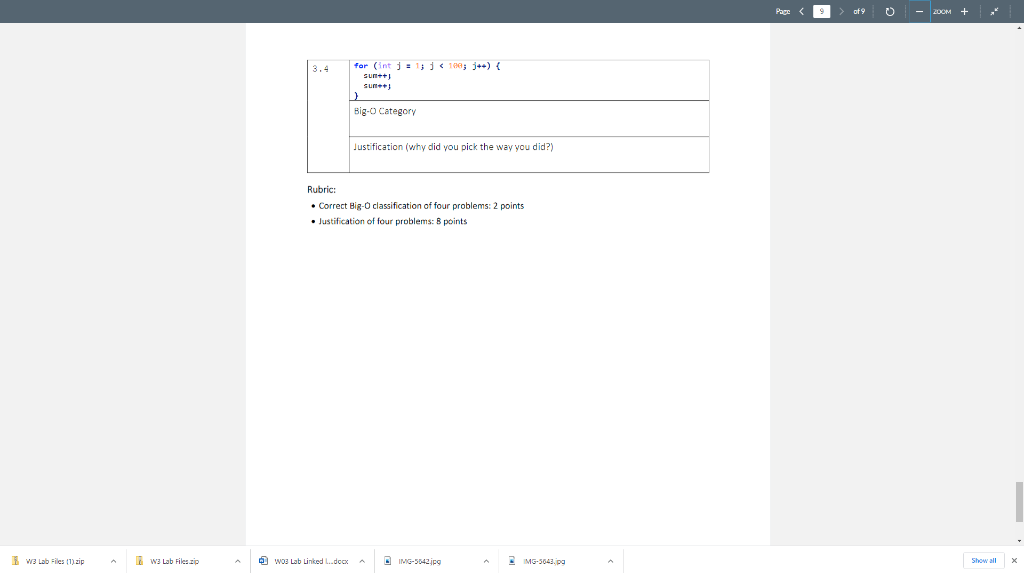Click the Page label in toolbar
This screenshot has width=1024, height=576.
[782, 11]
